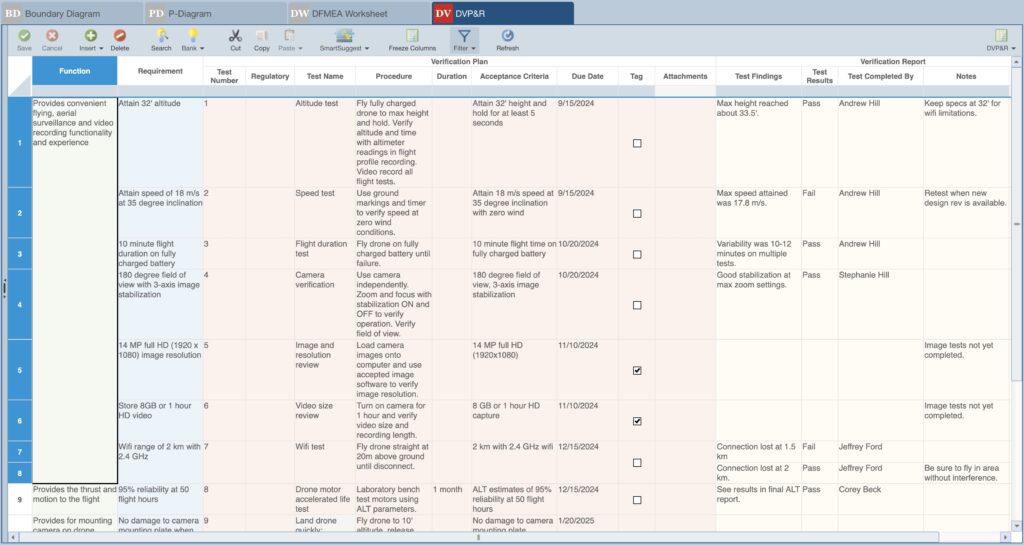Click "Connection lost at 1.5 km" finding
The image size is (1024, 545).
tap(758, 452)
